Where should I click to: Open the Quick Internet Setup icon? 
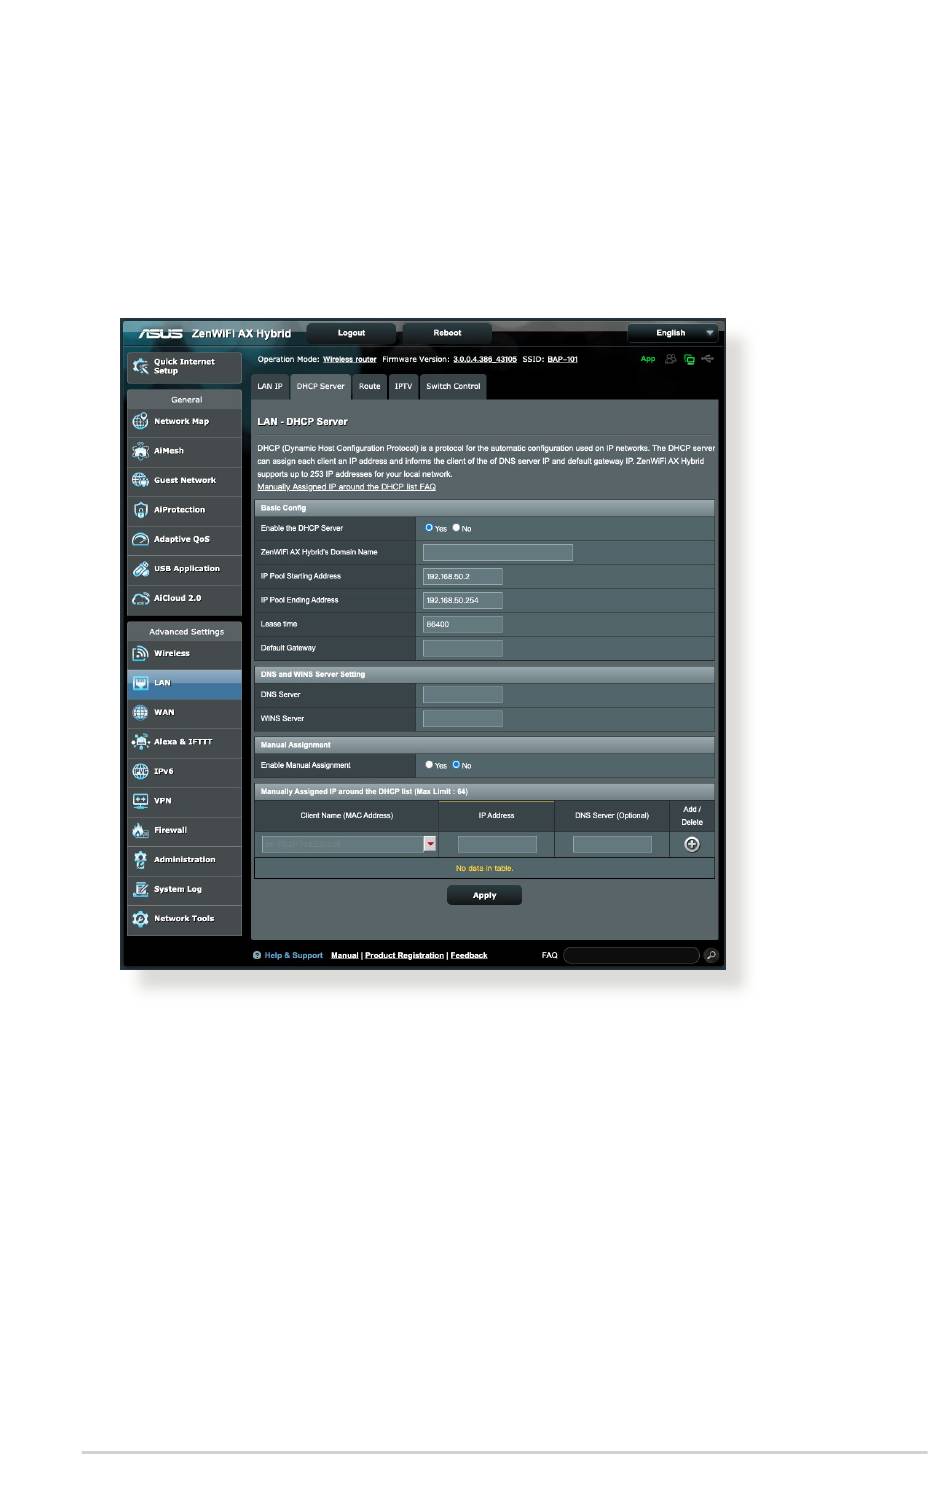tap(140, 366)
